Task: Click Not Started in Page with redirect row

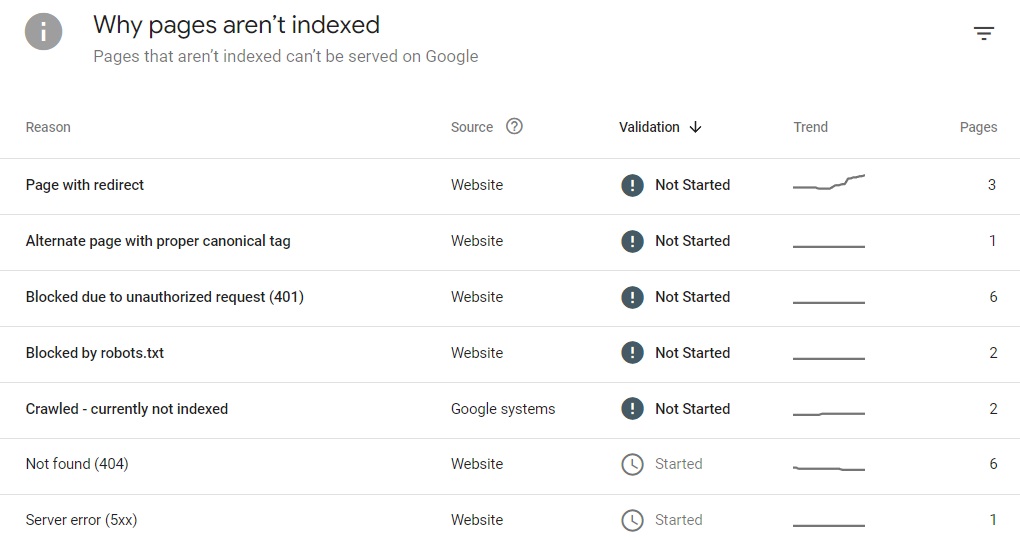Action: click(x=693, y=185)
